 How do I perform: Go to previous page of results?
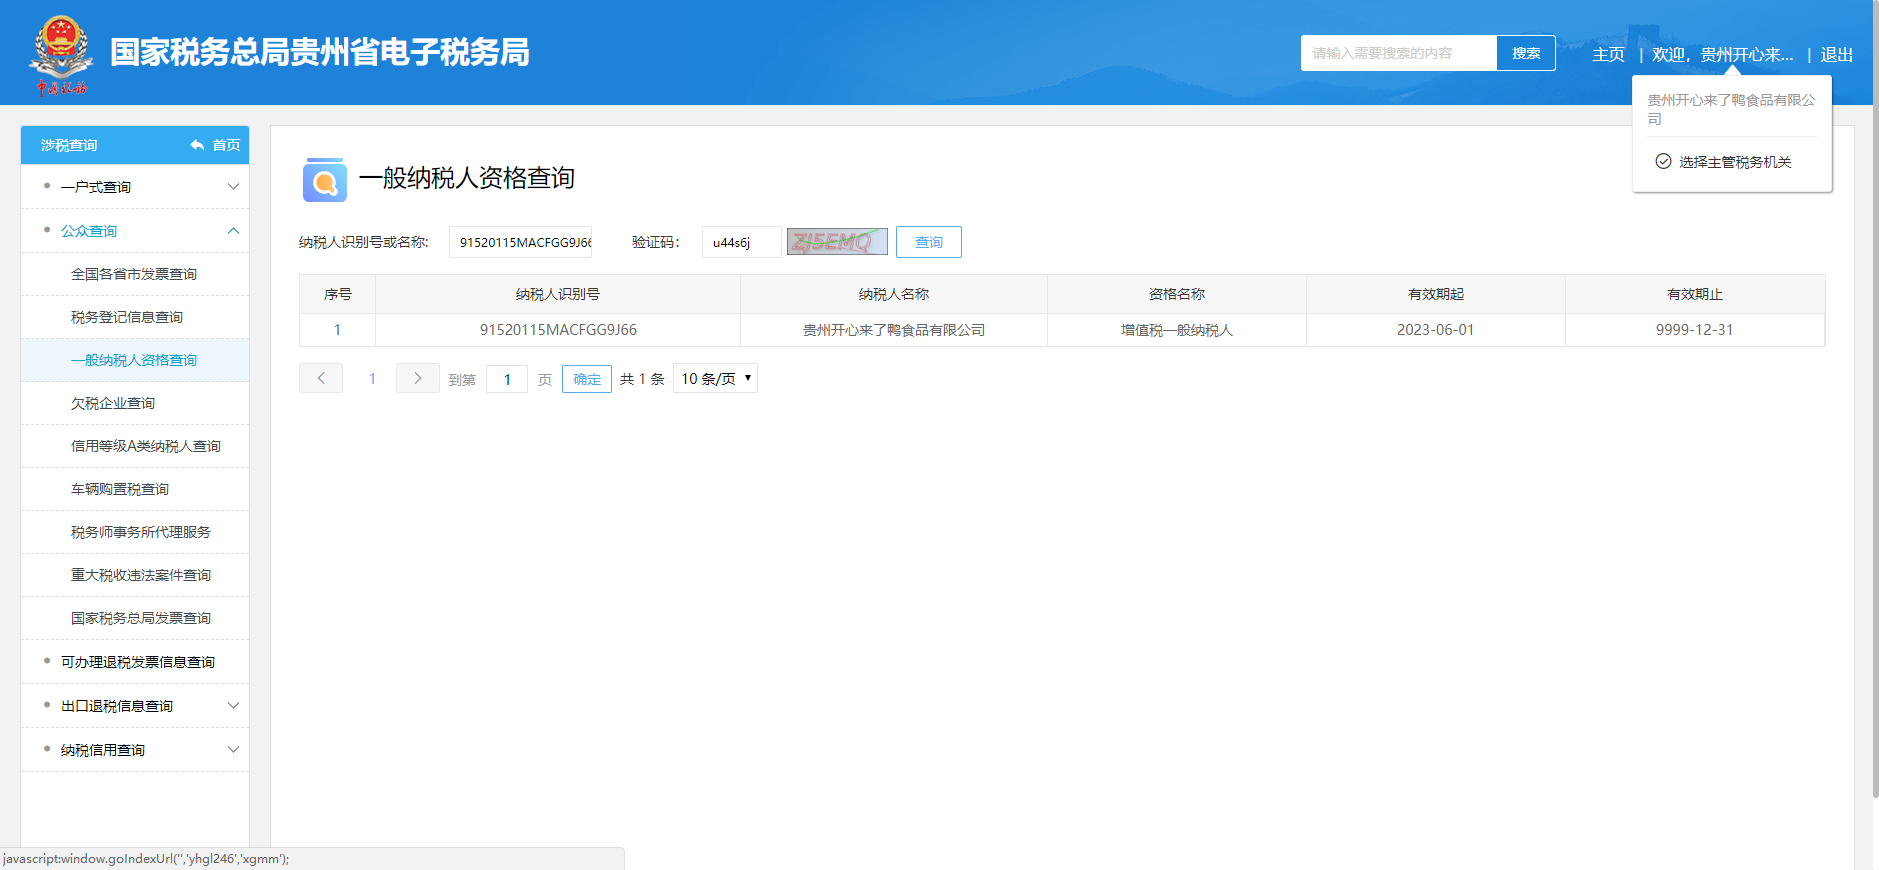pos(321,378)
